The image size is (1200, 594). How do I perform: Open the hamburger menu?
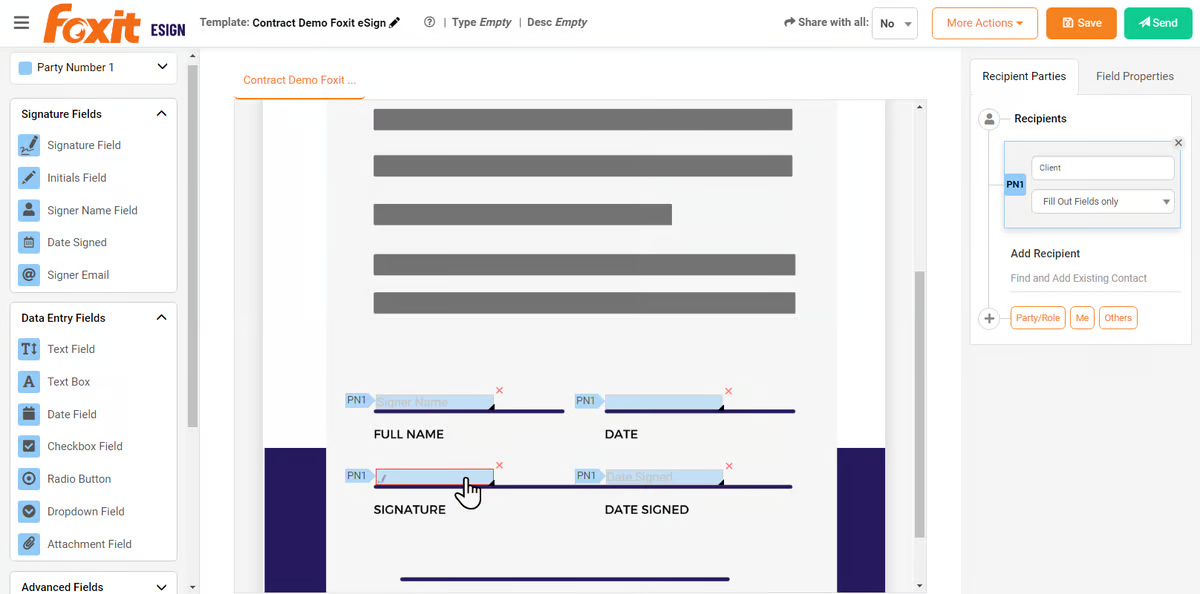[x=21, y=23]
